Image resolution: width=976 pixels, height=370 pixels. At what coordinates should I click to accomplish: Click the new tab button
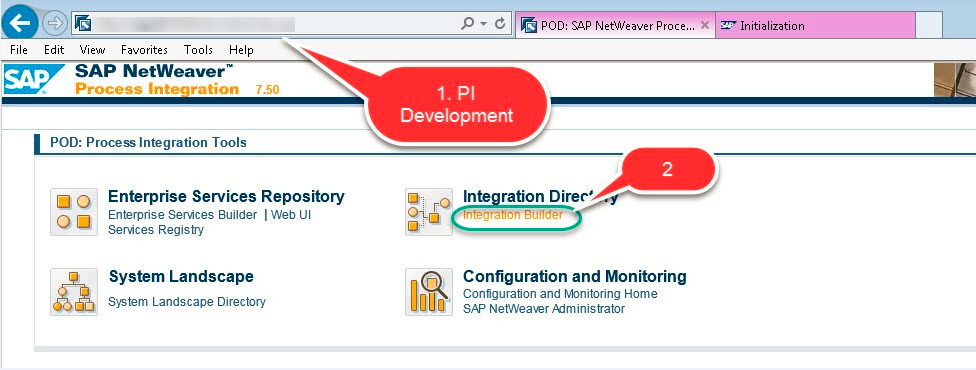tap(928, 26)
